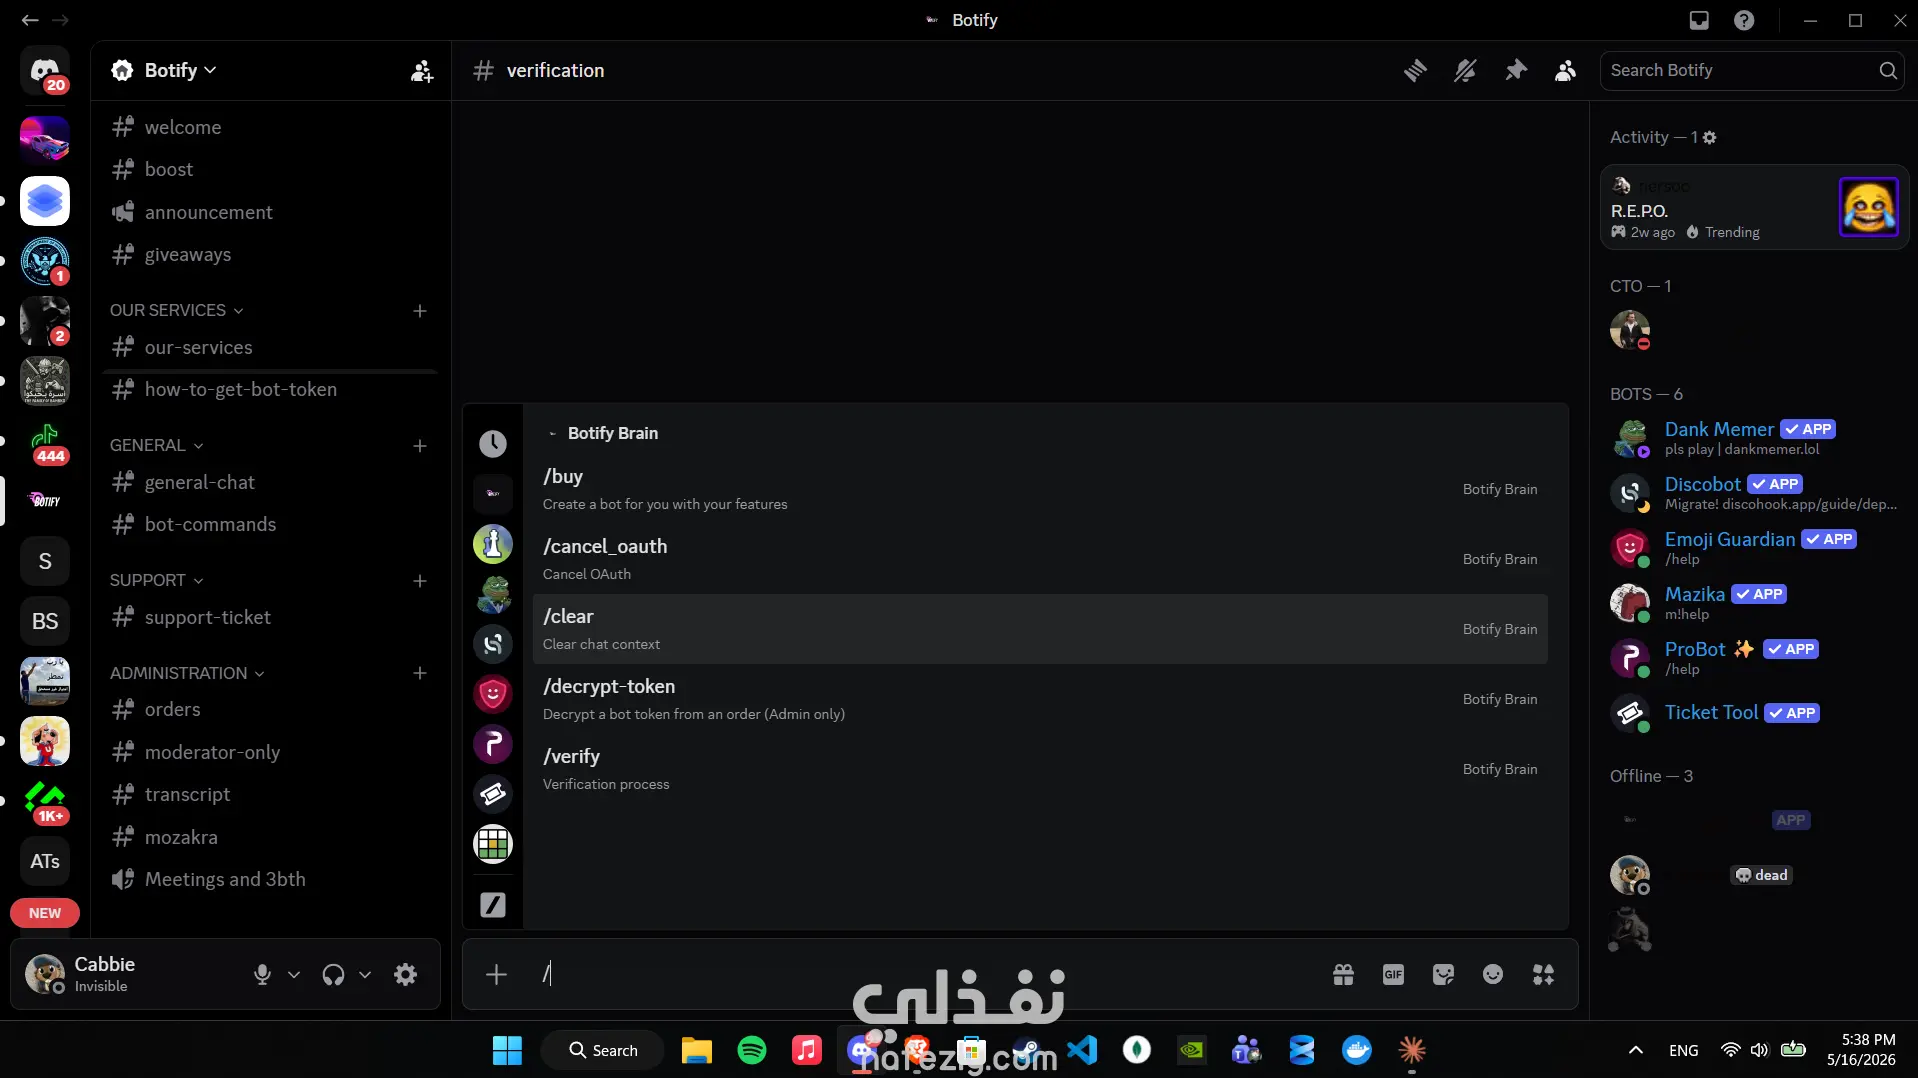Toggle notification settings bell in header

click(x=1465, y=70)
